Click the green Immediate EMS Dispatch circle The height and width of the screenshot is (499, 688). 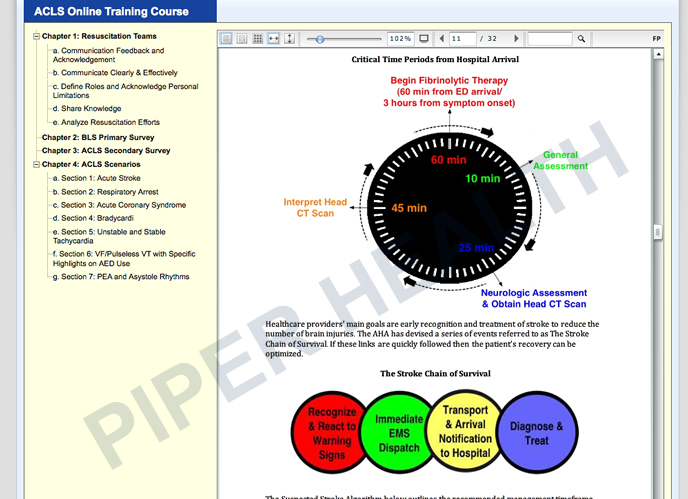pyautogui.click(x=398, y=433)
